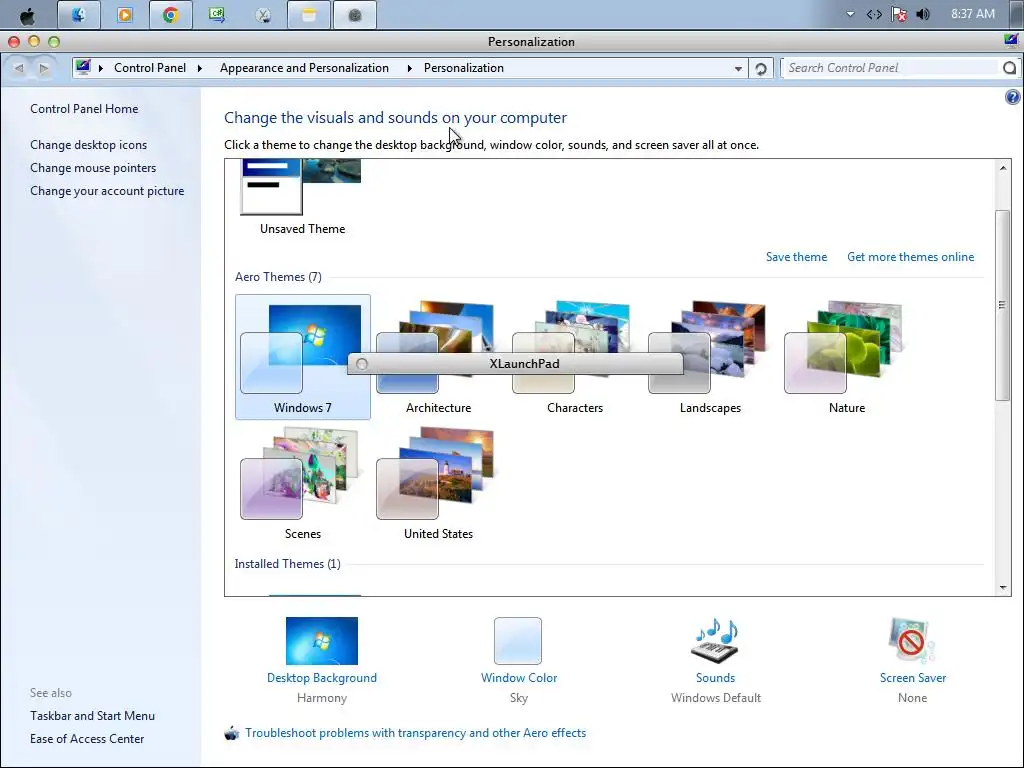The width and height of the screenshot is (1024, 768).
Task: Go forward with the navigation arrow
Action: (x=44, y=68)
